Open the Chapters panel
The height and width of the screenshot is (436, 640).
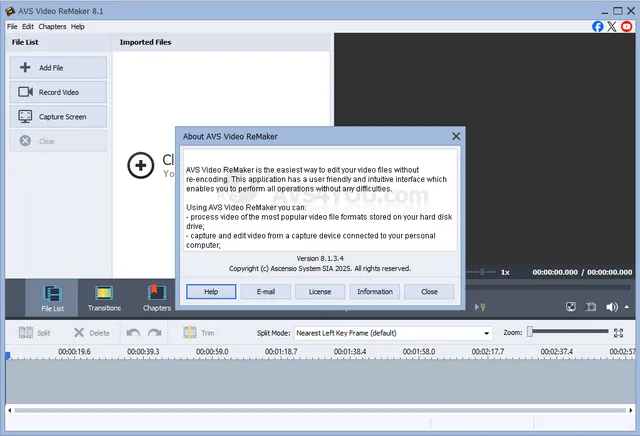click(x=158, y=297)
